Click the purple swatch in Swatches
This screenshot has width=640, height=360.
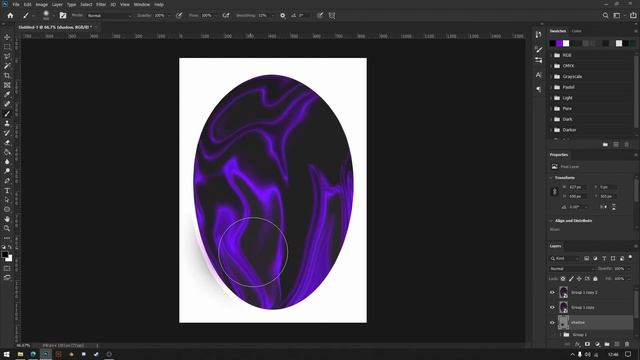point(559,43)
